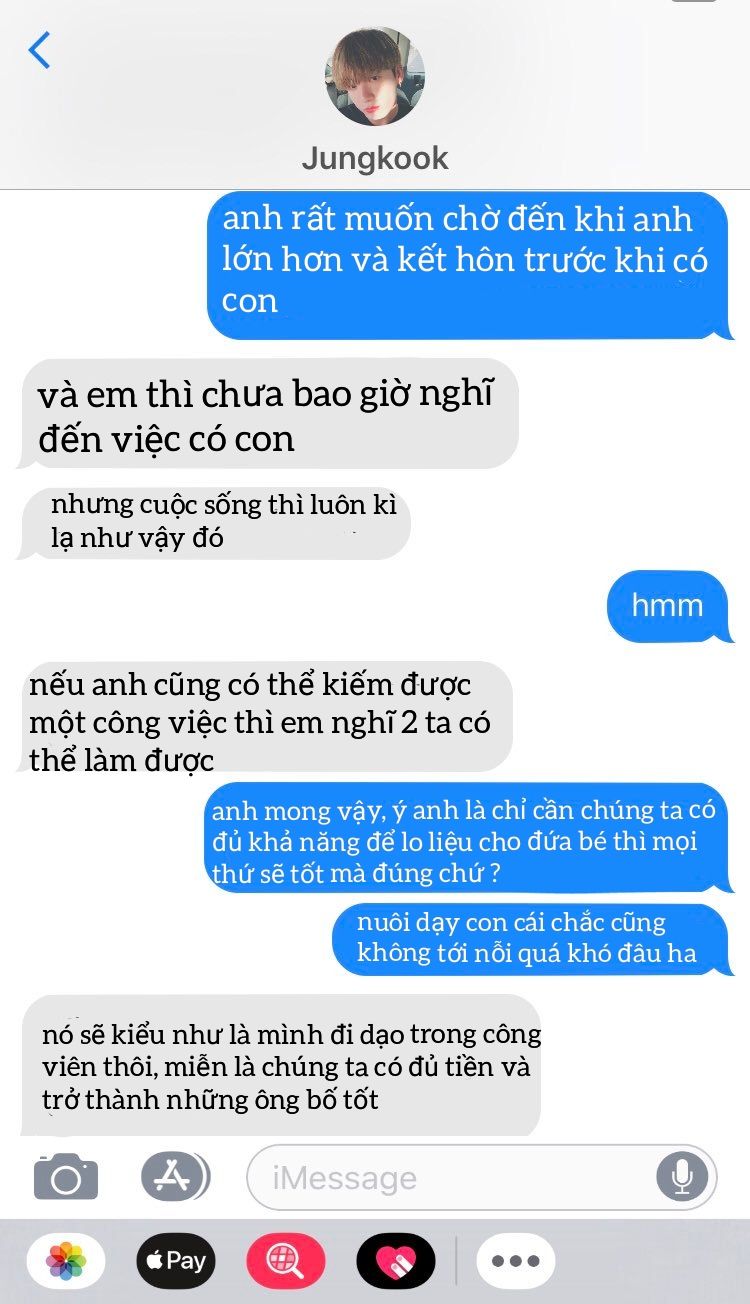Open the Jungkook contact avatar

[x=375, y=77]
